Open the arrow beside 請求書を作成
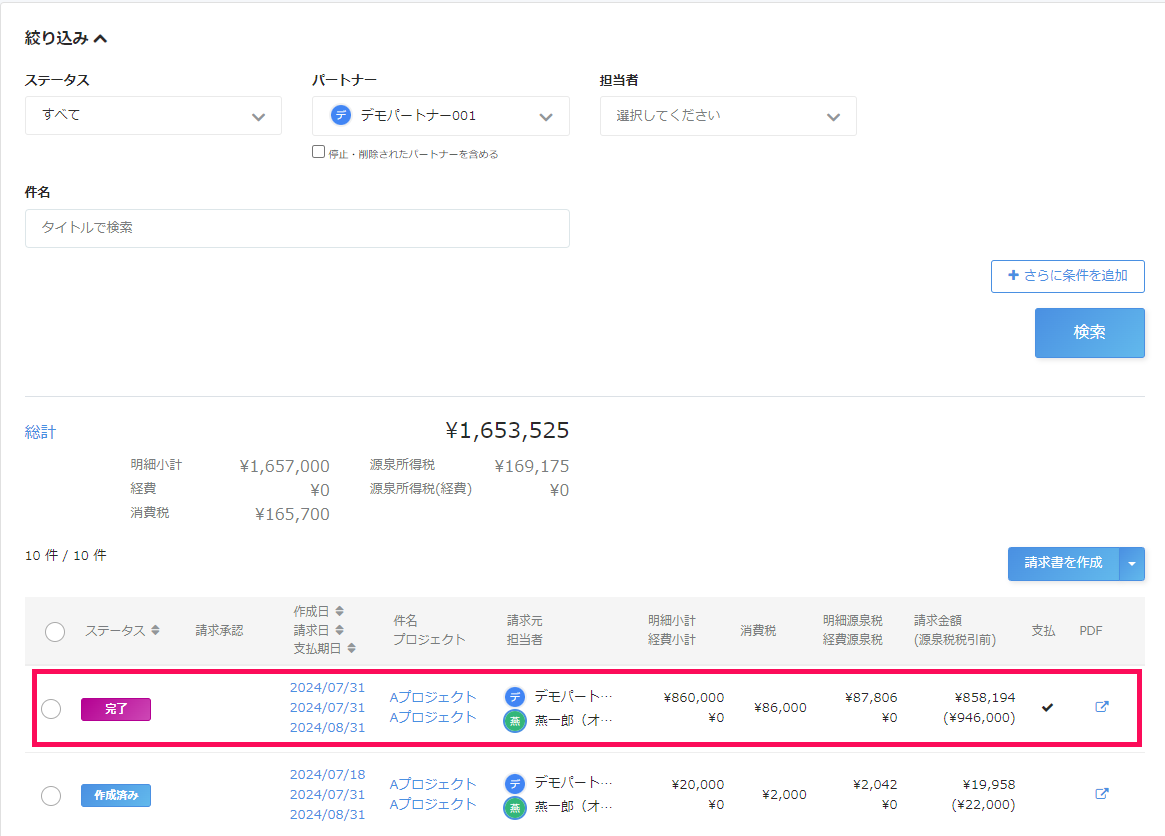The image size is (1165, 836). tap(1132, 564)
